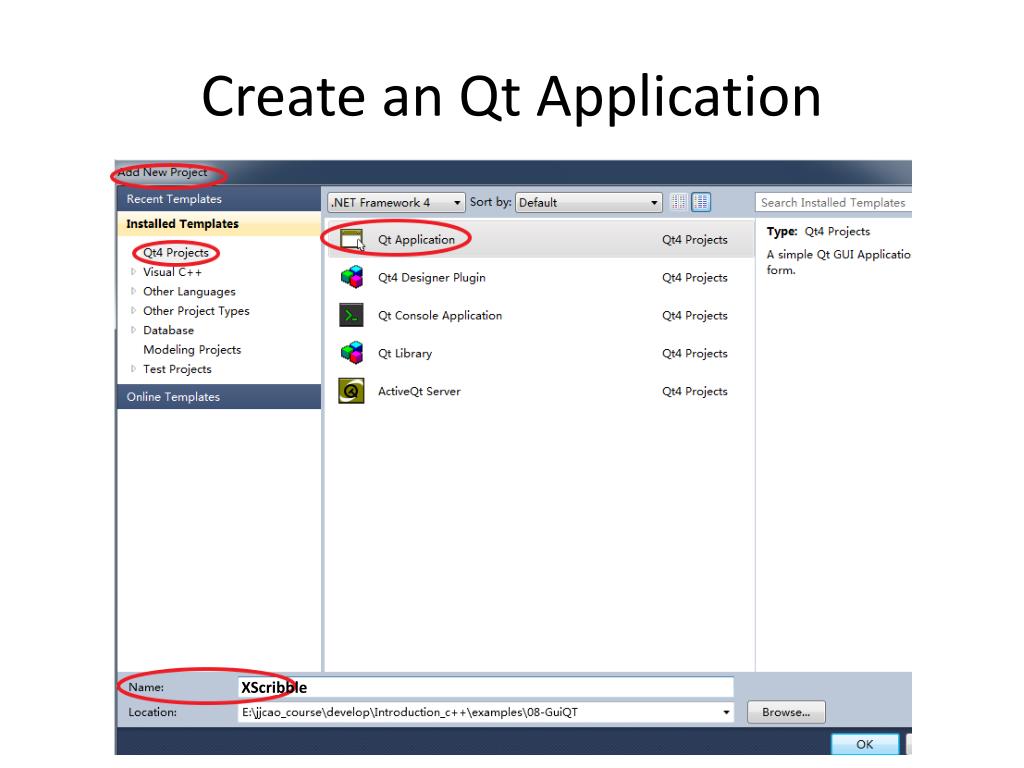Click the Name field containing XScribble
1024x768 pixels.
pyautogui.click(x=485, y=687)
